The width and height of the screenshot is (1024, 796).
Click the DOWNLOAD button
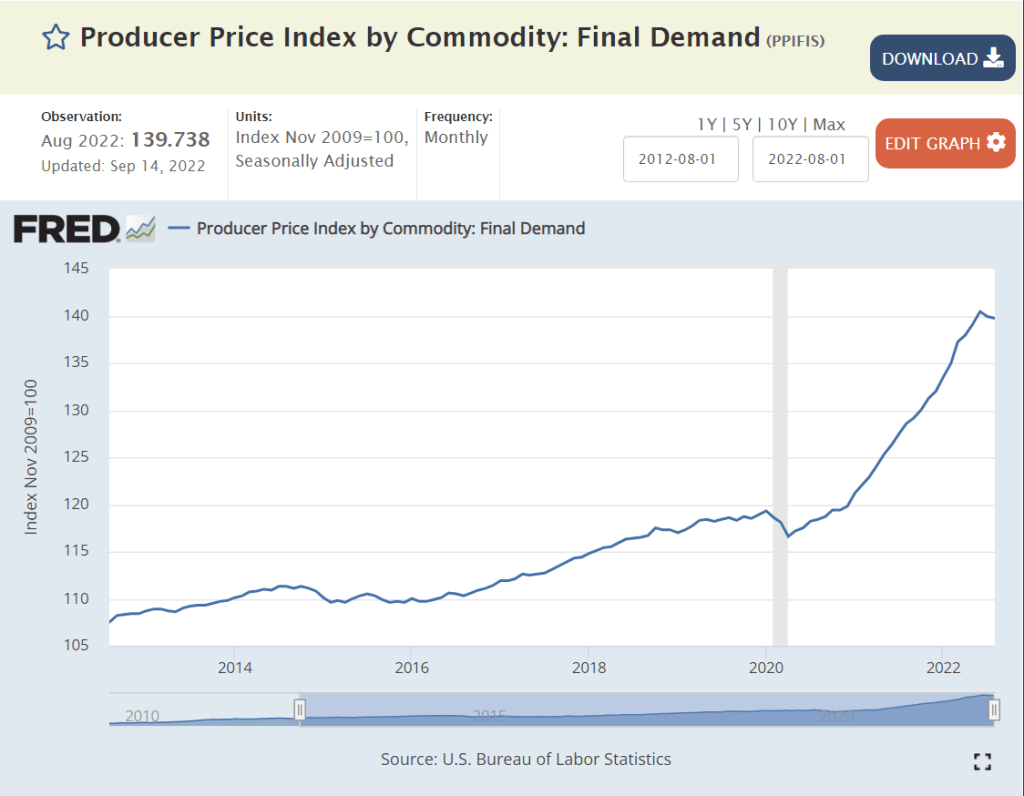pos(942,58)
